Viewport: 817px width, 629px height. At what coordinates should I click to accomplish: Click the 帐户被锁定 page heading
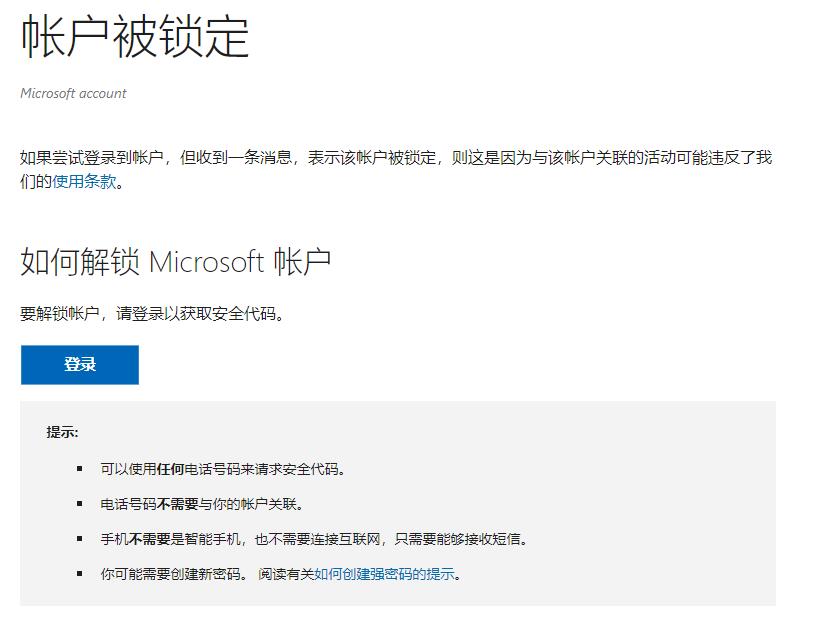click(135, 38)
